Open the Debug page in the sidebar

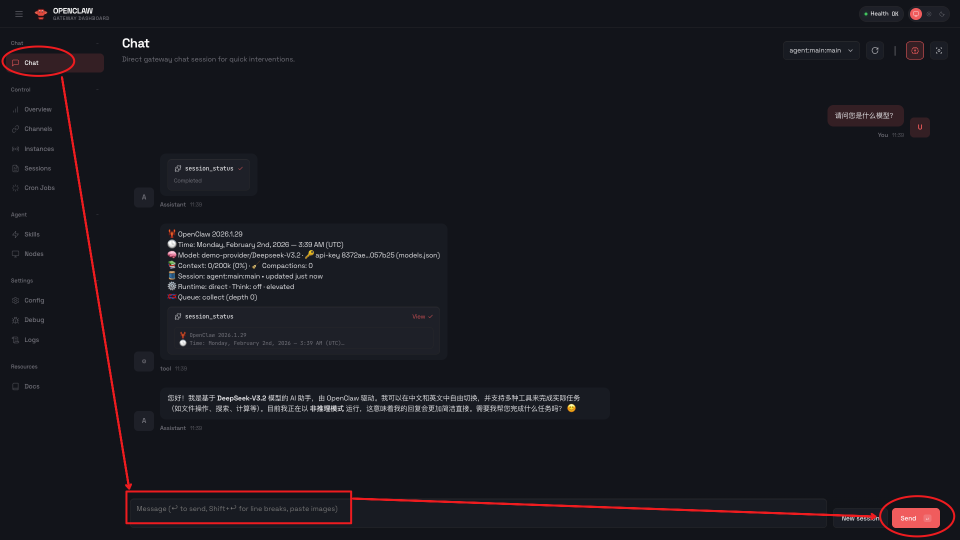click(x=34, y=320)
